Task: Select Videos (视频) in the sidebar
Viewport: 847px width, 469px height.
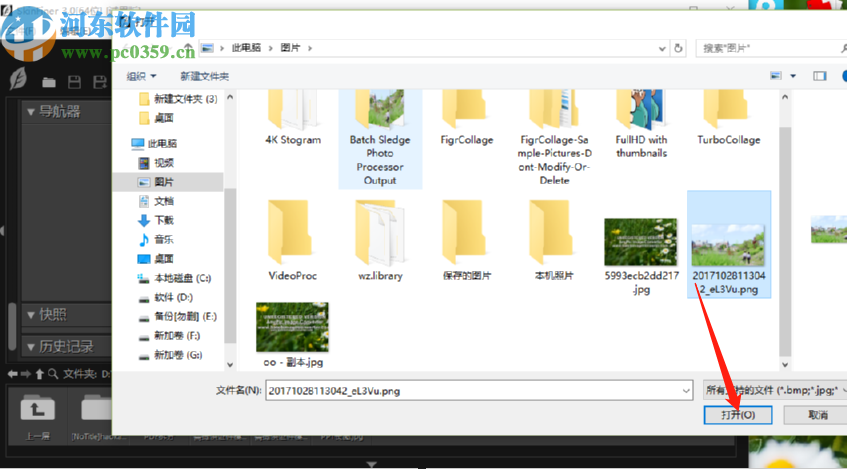Action: pyautogui.click(x=156, y=163)
